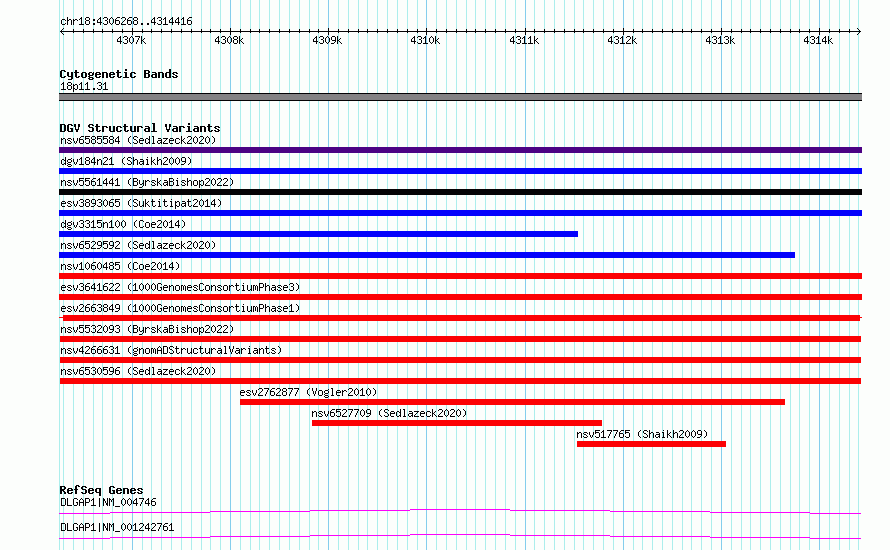
Task: Select the 18p11.31 band label
Action: click(x=84, y=86)
